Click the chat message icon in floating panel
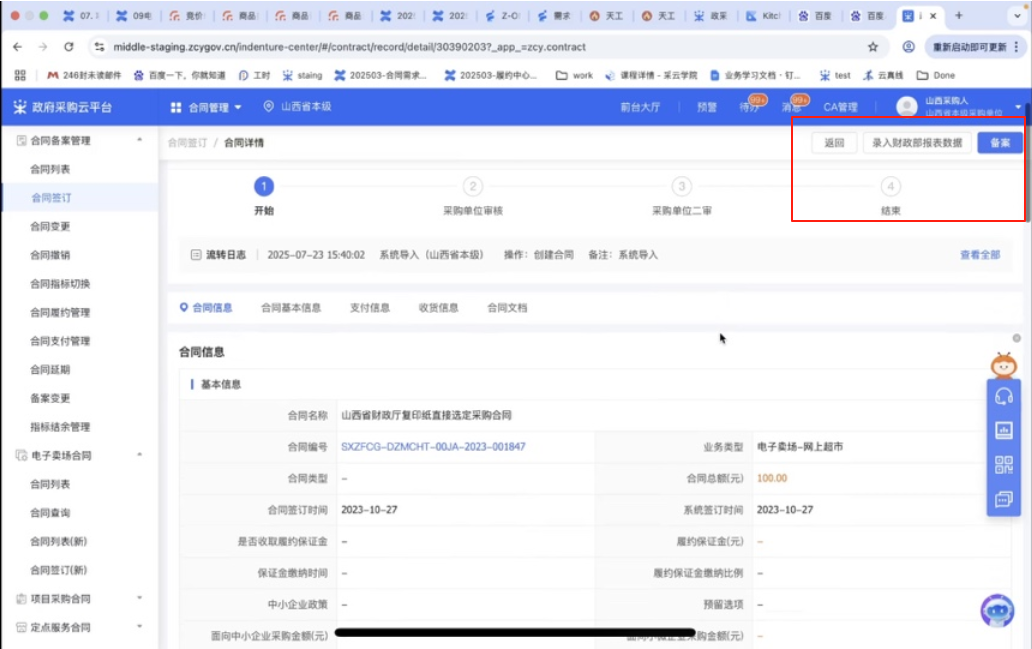 (x=1004, y=498)
